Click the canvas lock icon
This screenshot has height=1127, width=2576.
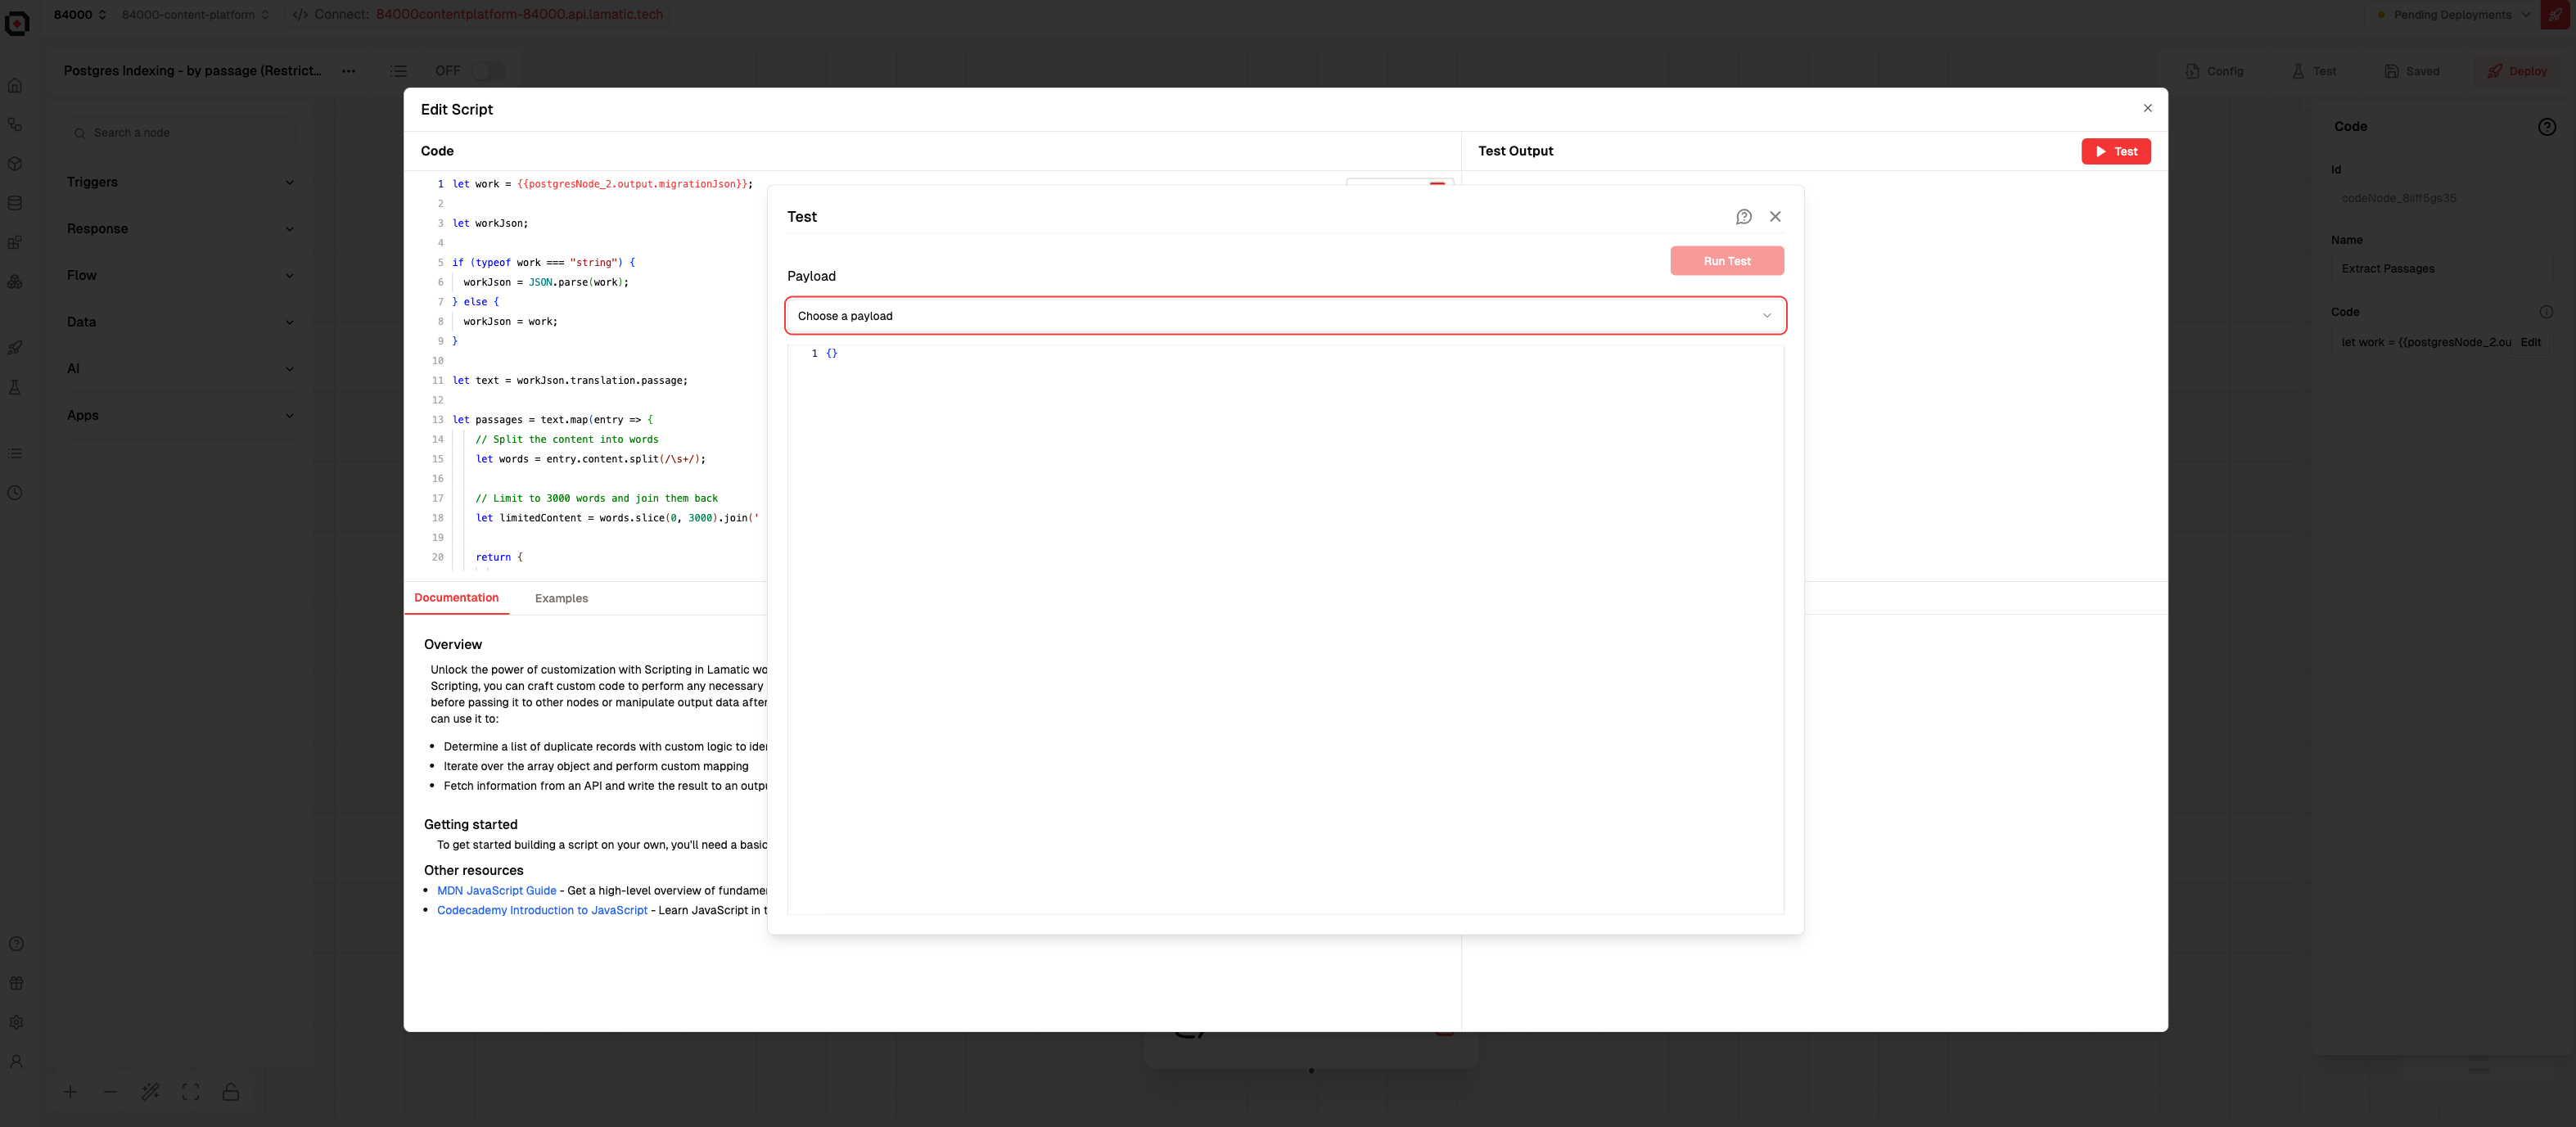[231, 1092]
